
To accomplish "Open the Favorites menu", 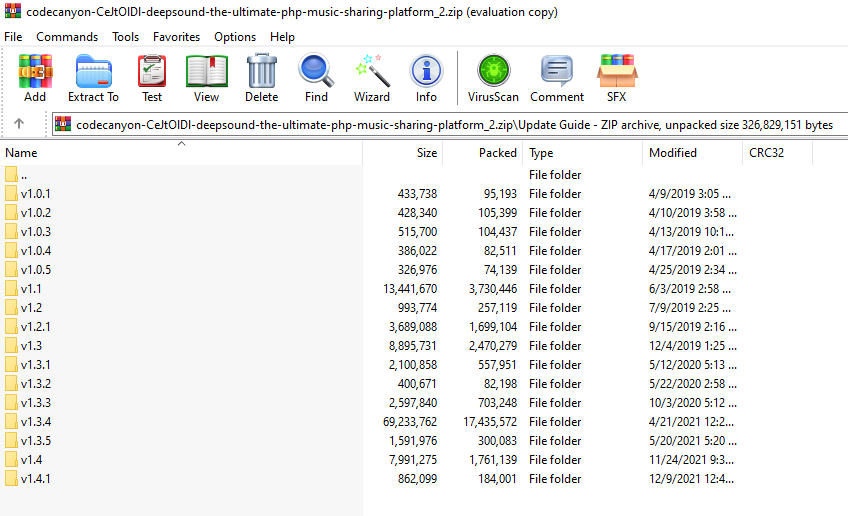I will click(176, 37).
